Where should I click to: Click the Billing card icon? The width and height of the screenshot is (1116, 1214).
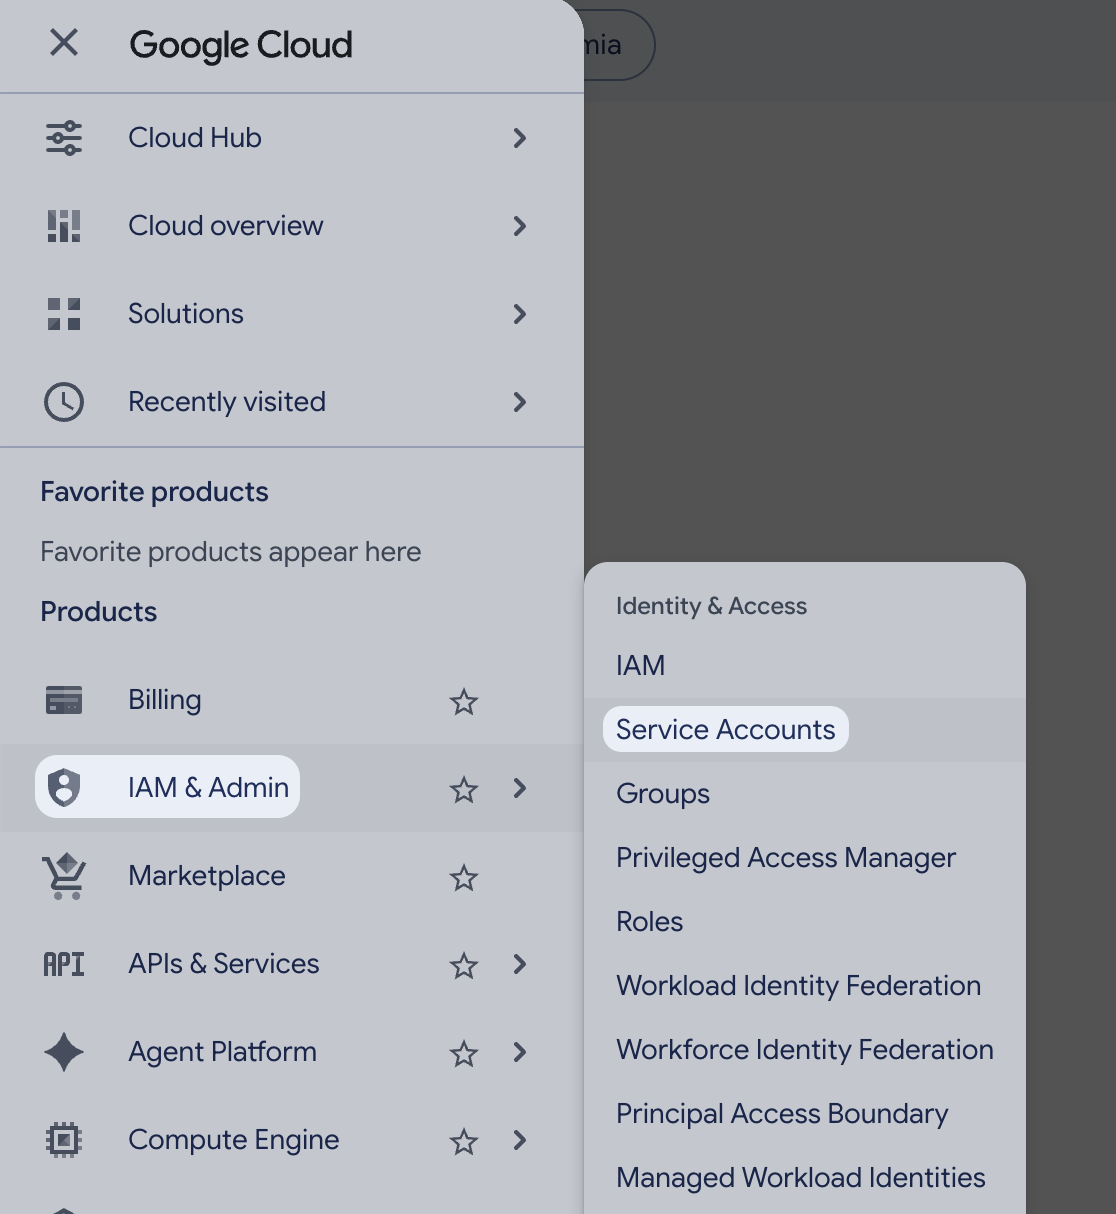pos(64,700)
